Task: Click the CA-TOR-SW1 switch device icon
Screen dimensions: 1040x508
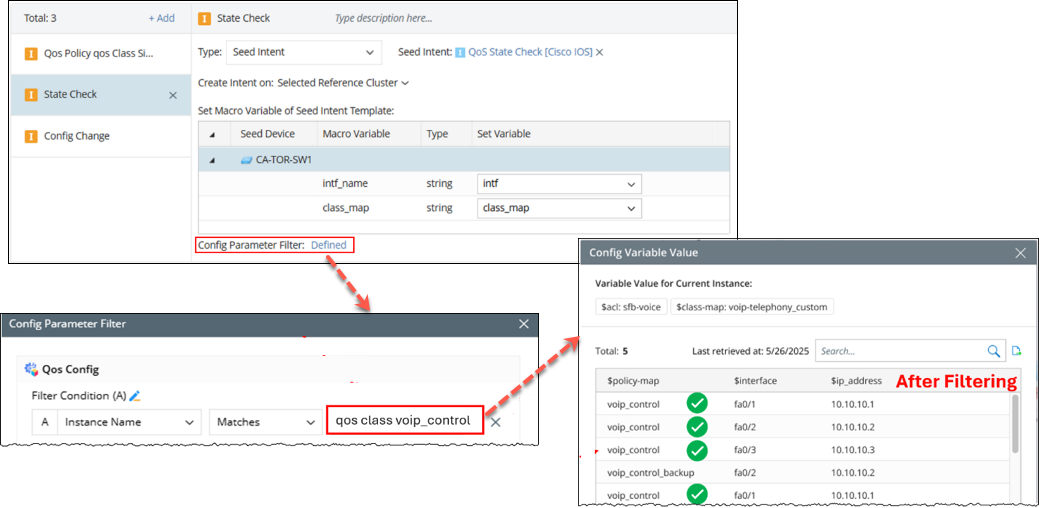Action: point(246,160)
